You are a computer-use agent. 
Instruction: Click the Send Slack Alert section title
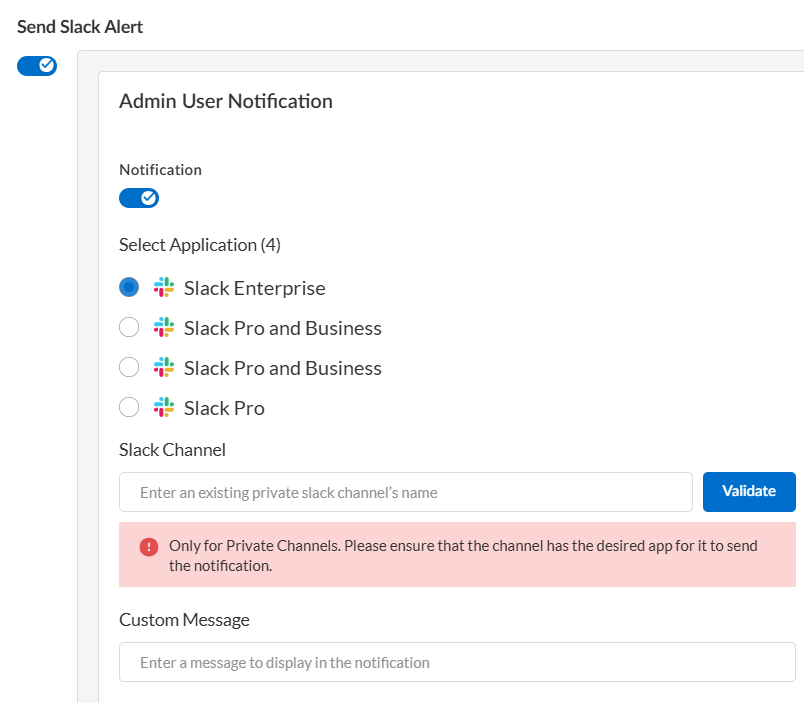pos(80,27)
